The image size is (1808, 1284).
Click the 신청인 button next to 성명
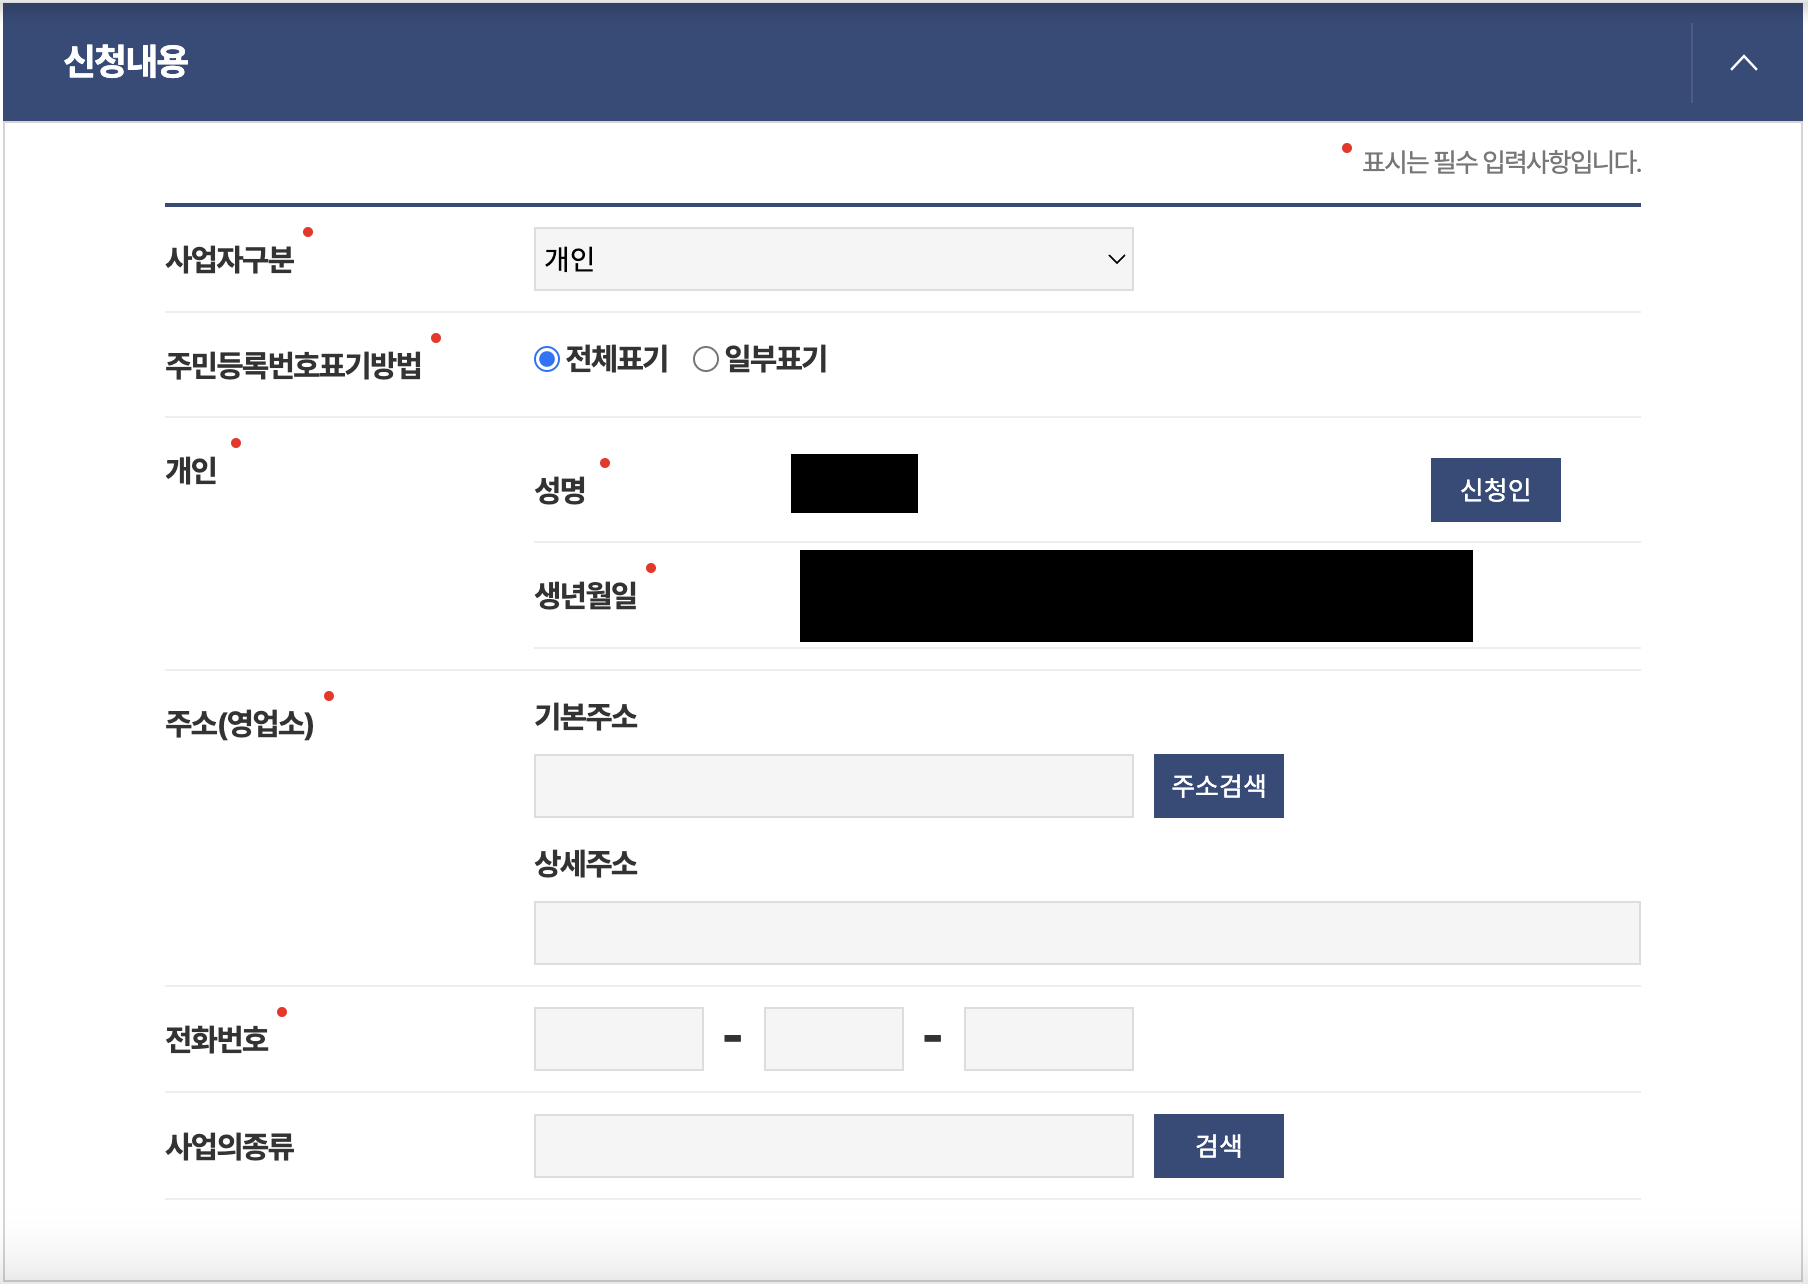point(1495,489)
